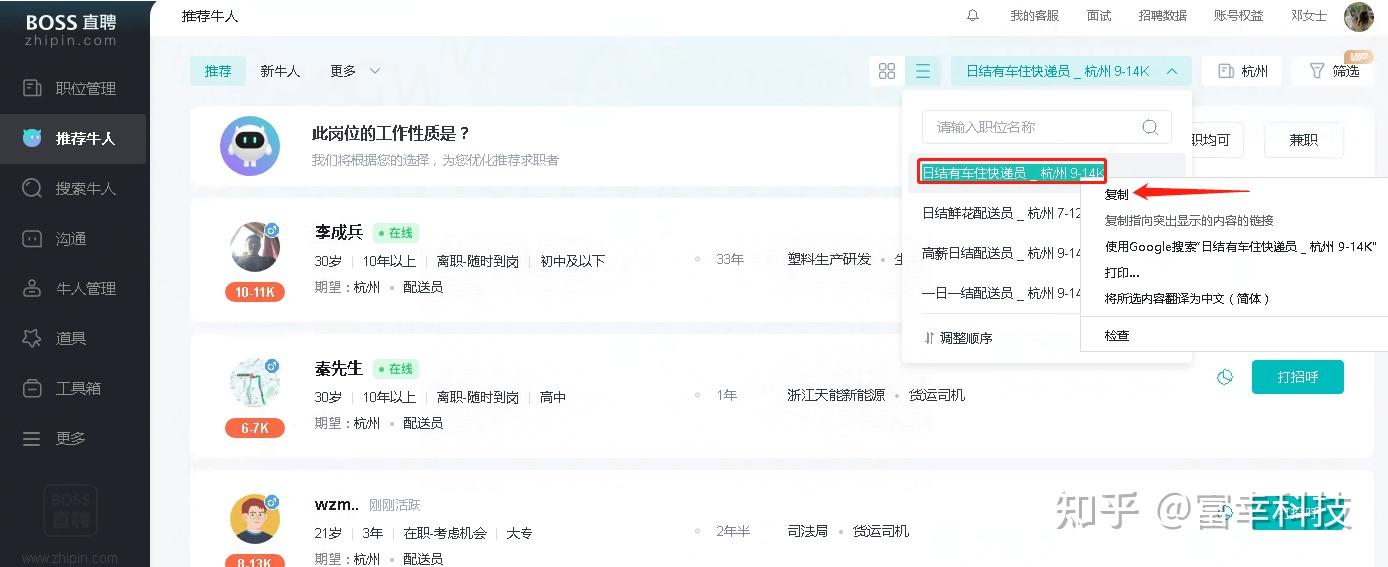
Task: Click 6-7K salary badge
Action: (x=255, y=428)
